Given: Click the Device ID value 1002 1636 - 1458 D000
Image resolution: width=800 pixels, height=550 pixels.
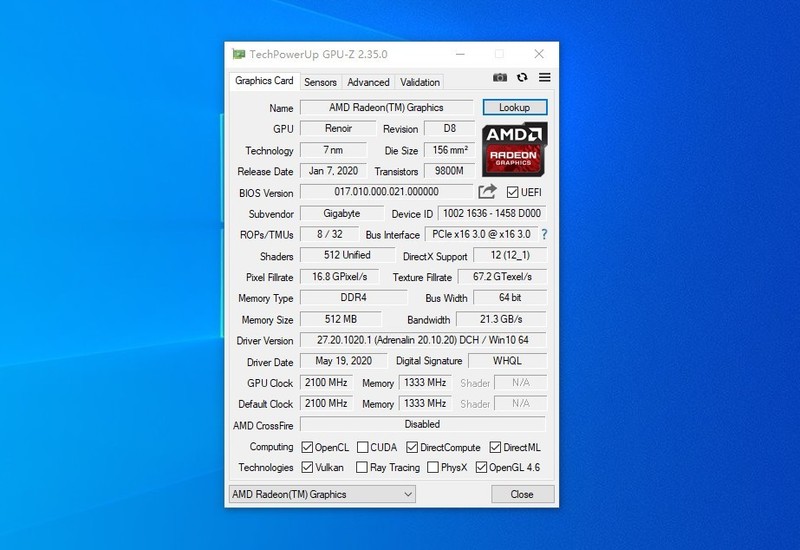Looking at the screenshot, I should 492,213.
